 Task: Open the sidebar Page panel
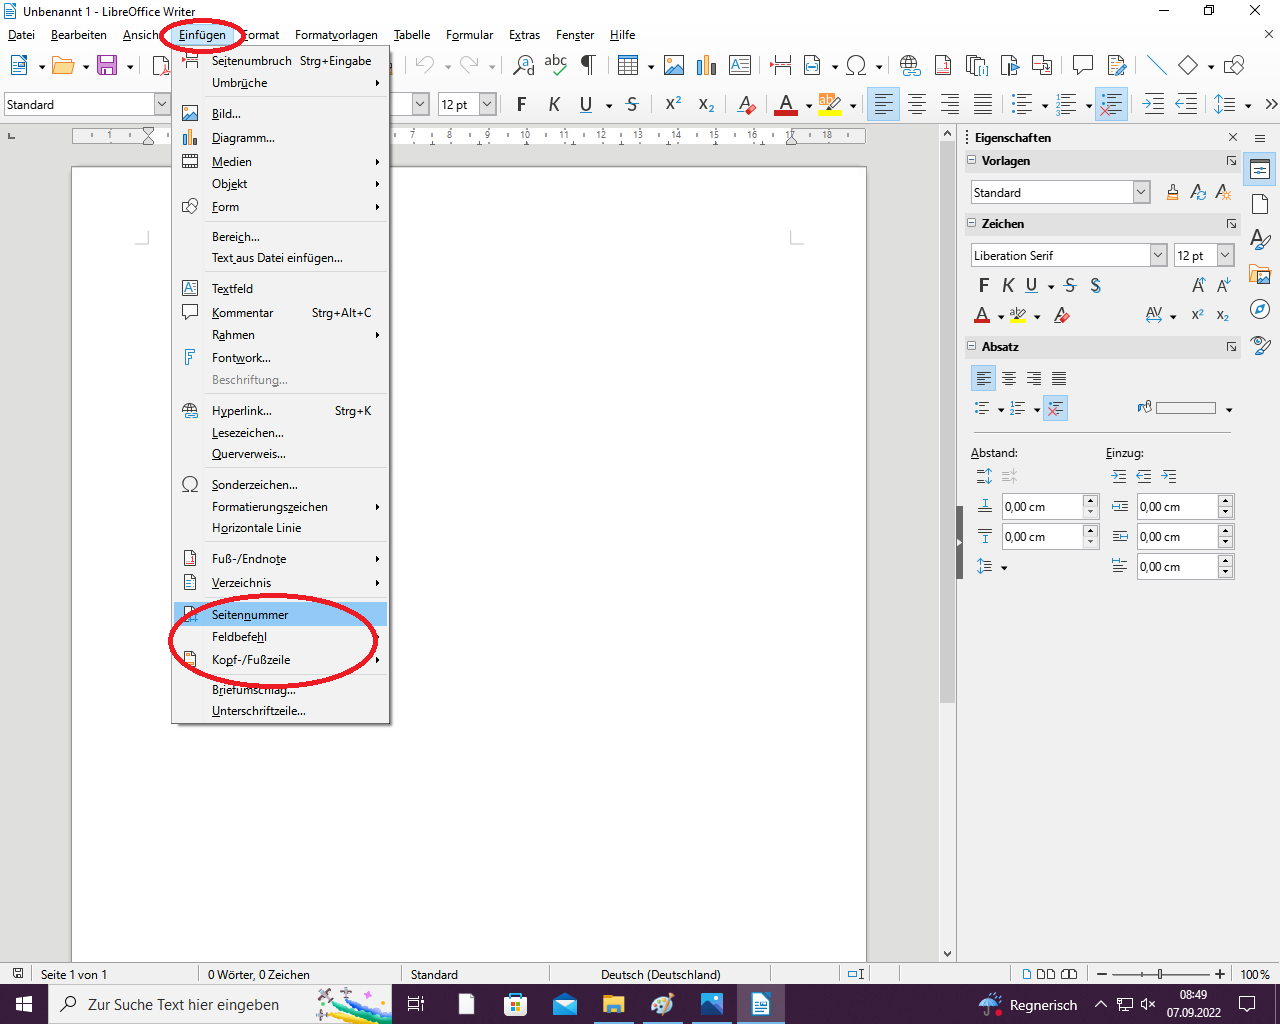click(1260, 205)
